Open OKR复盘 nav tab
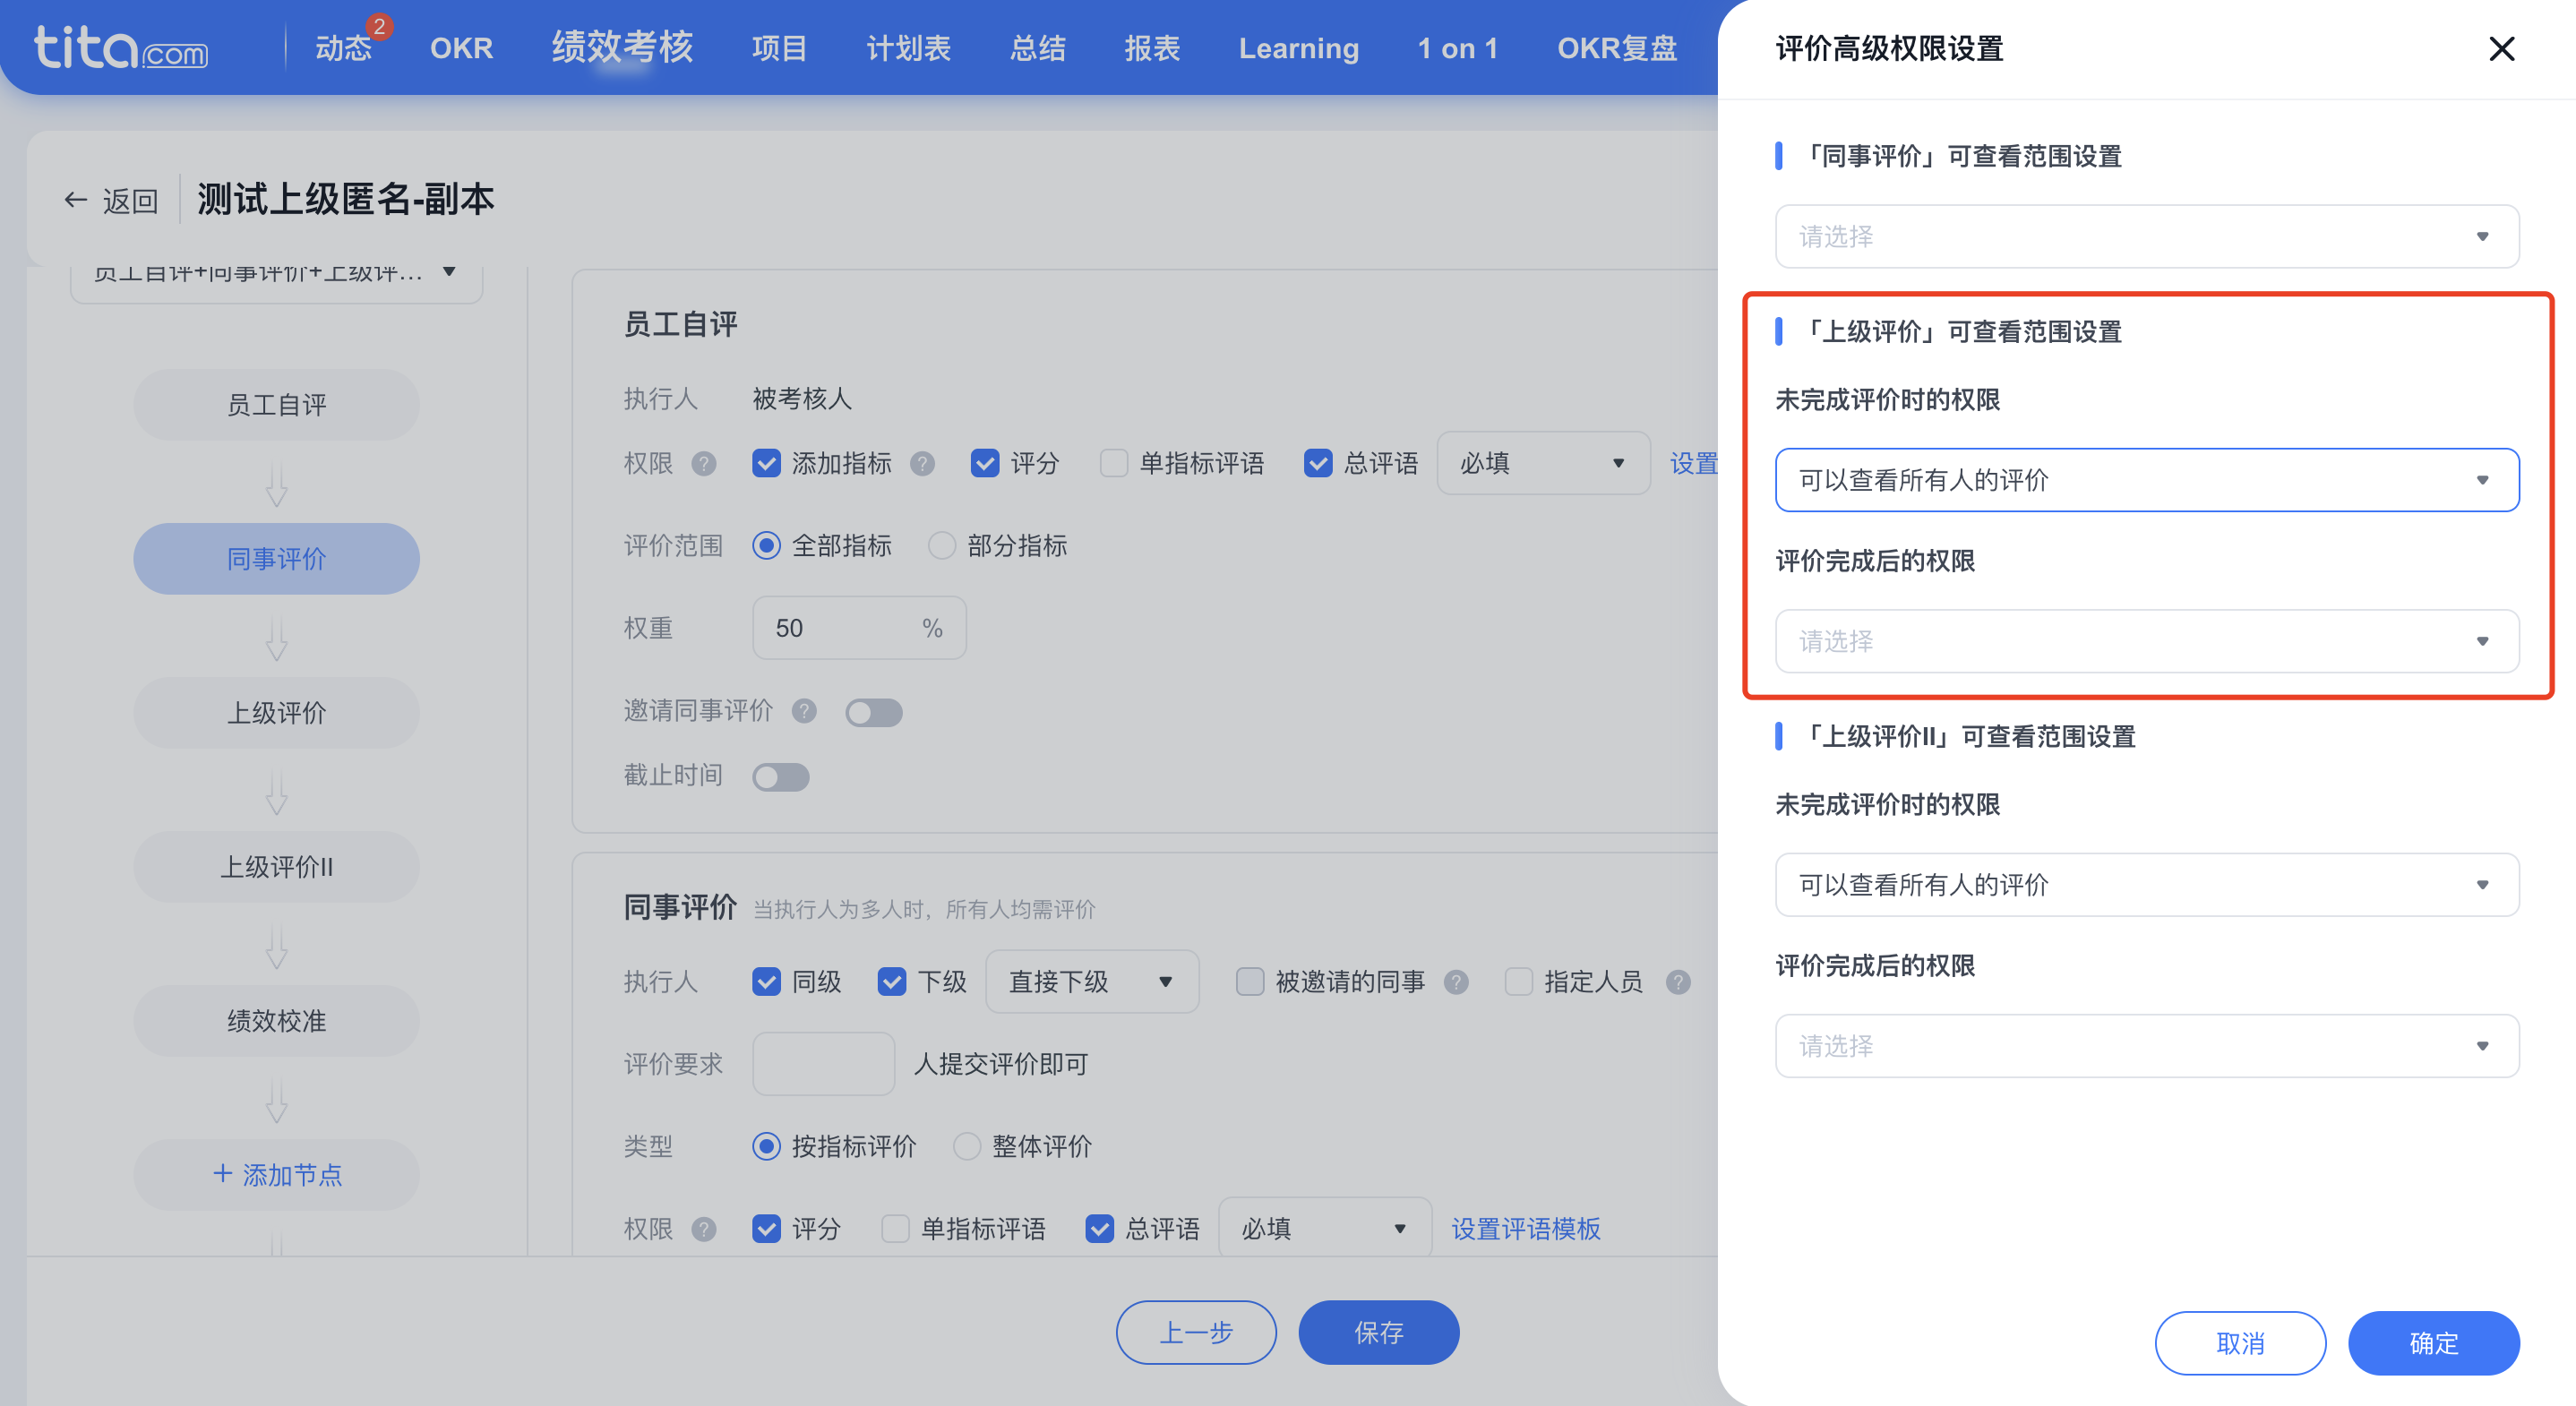 1616,48
